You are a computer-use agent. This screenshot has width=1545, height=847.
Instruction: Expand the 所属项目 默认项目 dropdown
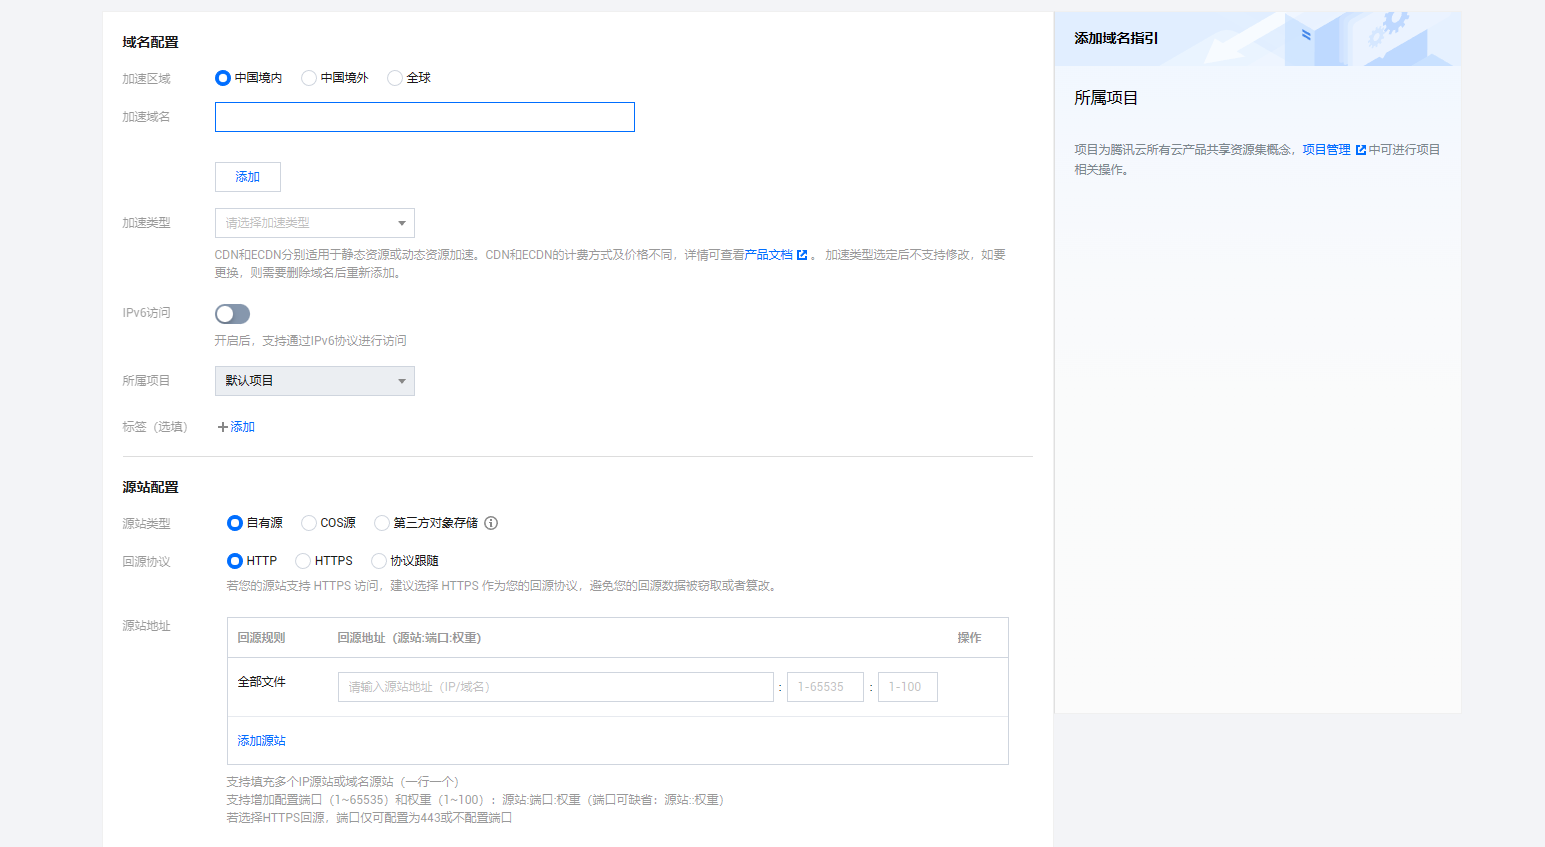click(x=314, y=381)
